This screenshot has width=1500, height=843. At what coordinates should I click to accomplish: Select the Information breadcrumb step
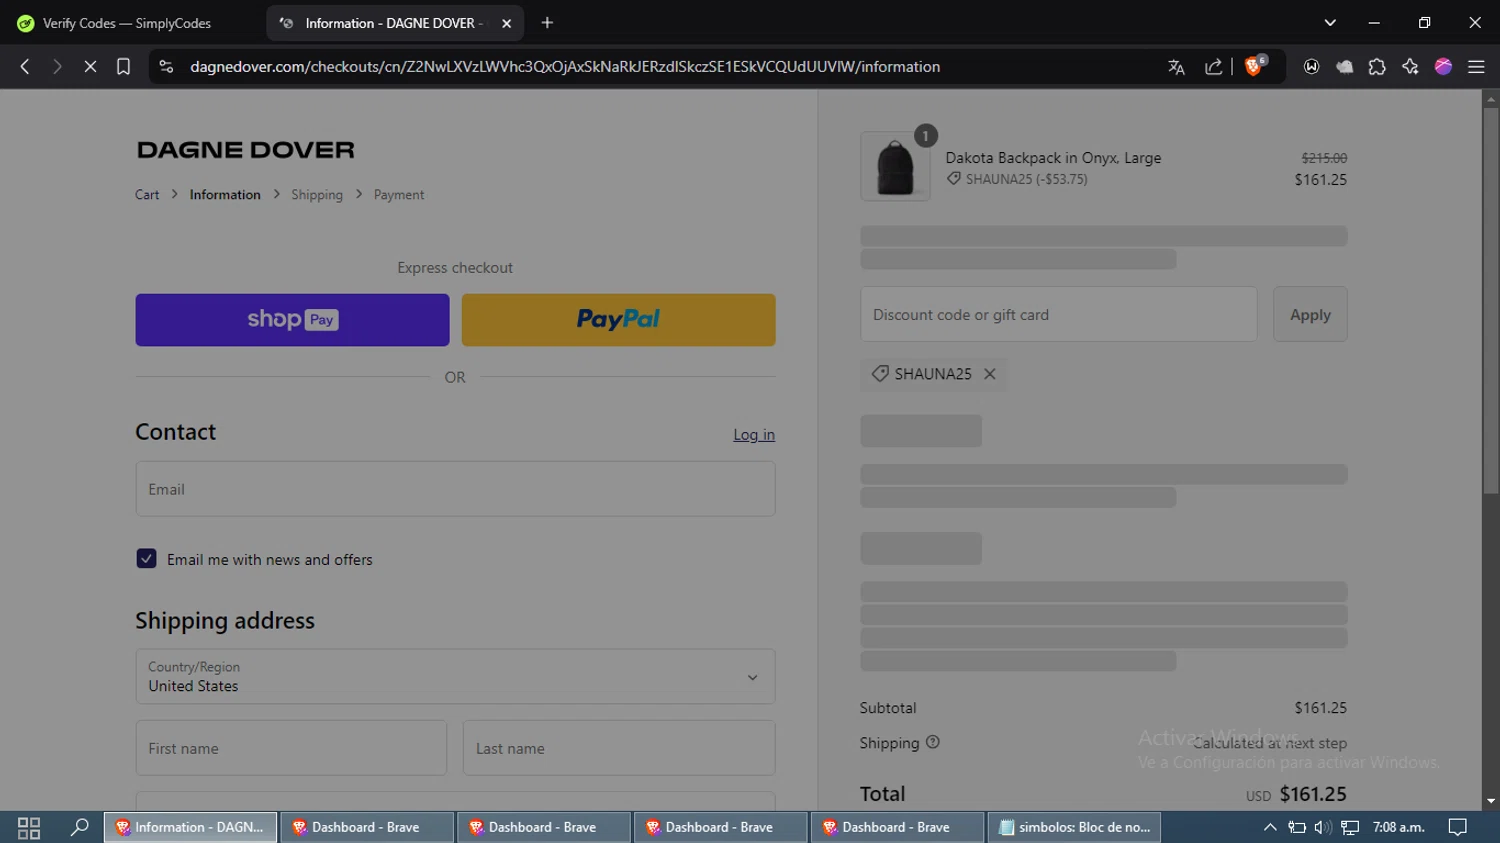pyautogui.click(x=225, y=195)
